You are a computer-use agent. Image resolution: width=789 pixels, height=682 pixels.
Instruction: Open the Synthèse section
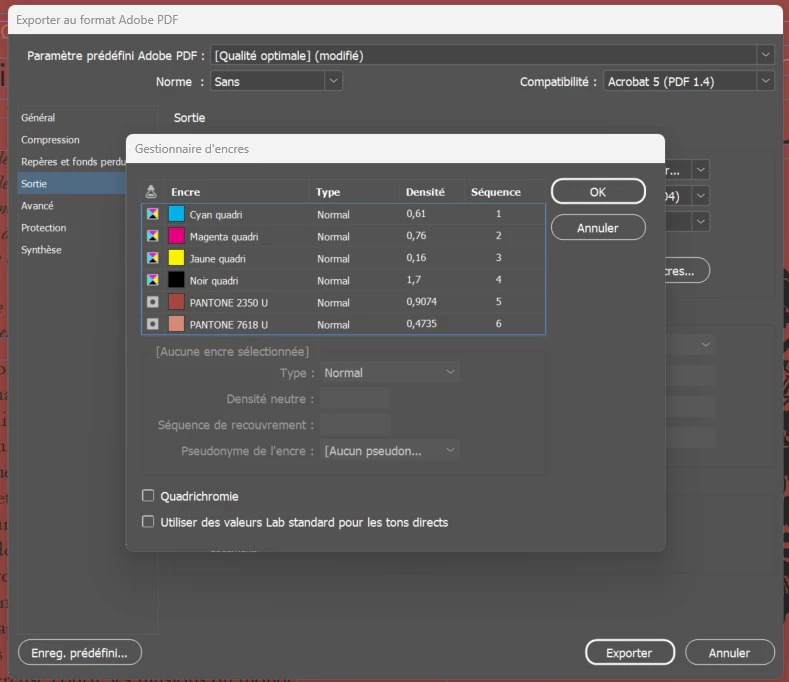[41, 250]
